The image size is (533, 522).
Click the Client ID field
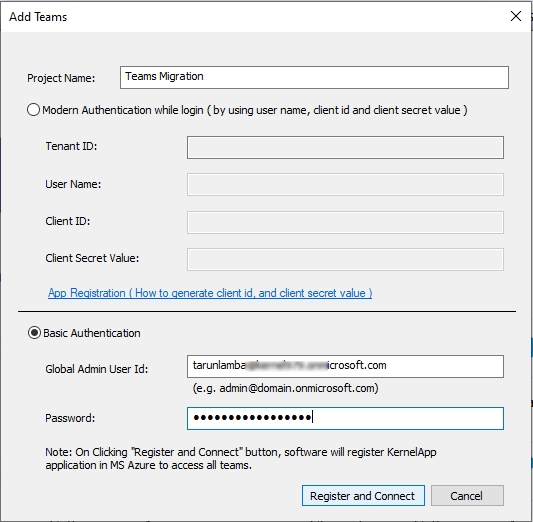click(345, 222)
